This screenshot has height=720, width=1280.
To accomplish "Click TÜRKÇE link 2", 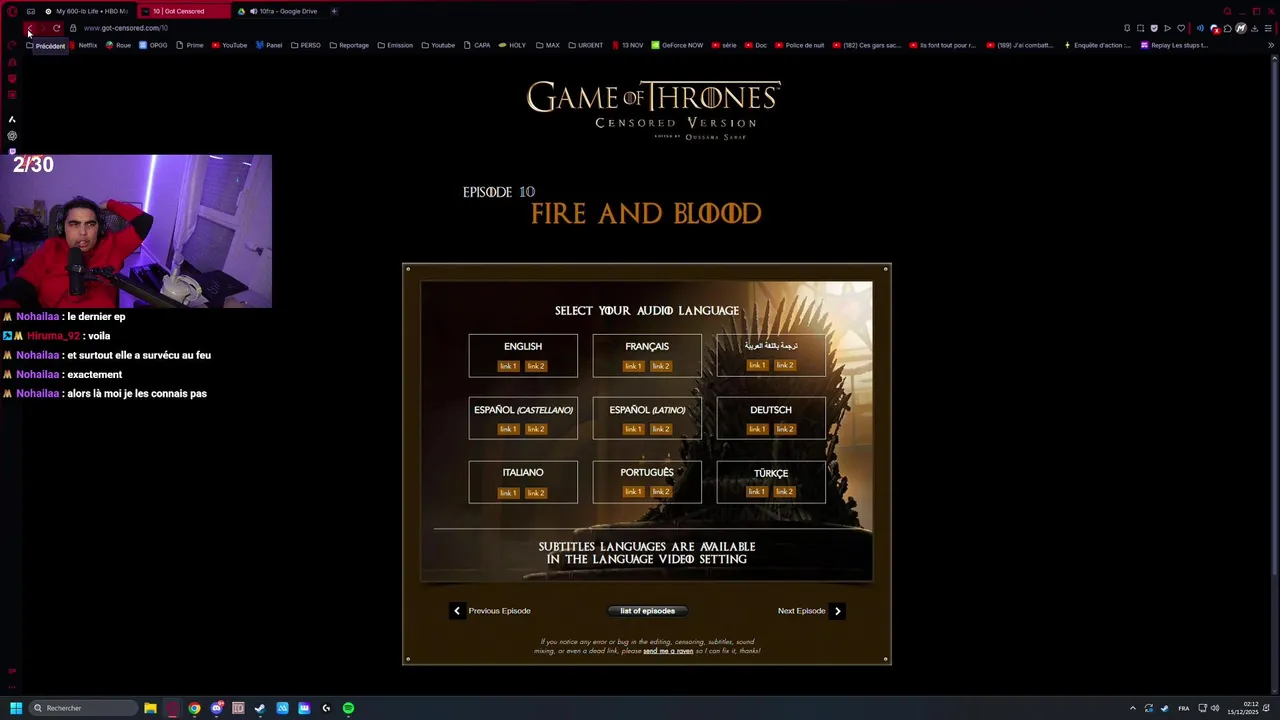I will pos(785,491).
